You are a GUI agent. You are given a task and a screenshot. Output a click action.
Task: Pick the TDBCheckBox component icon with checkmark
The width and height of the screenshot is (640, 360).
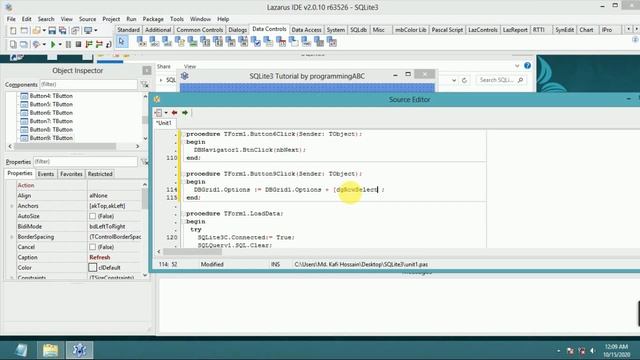tap(256, 41)
